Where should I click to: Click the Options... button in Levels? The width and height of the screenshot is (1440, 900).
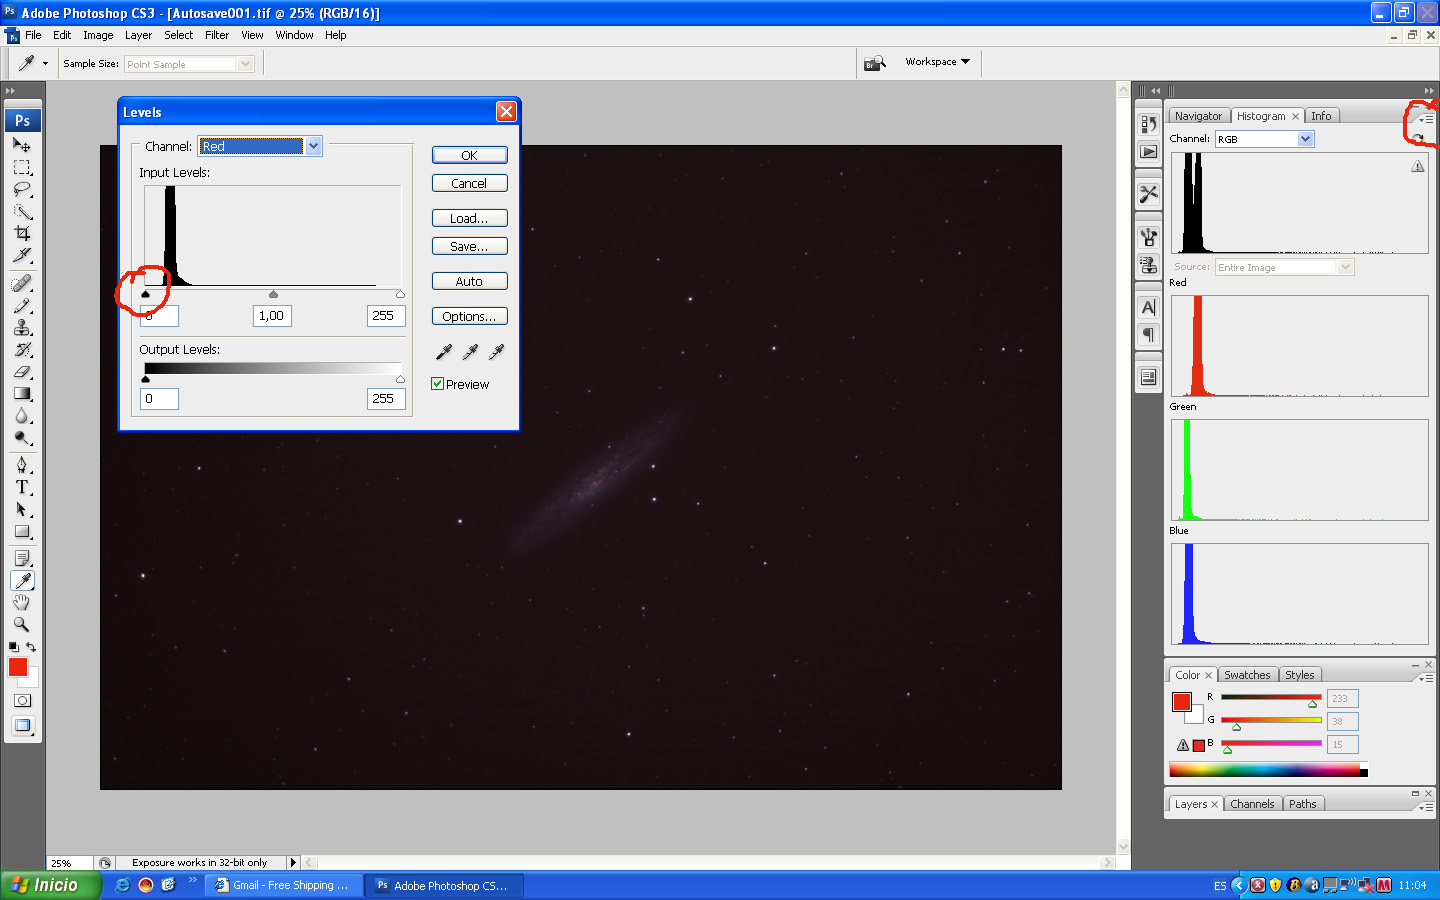pyautogui.click(x=469, y=316)
